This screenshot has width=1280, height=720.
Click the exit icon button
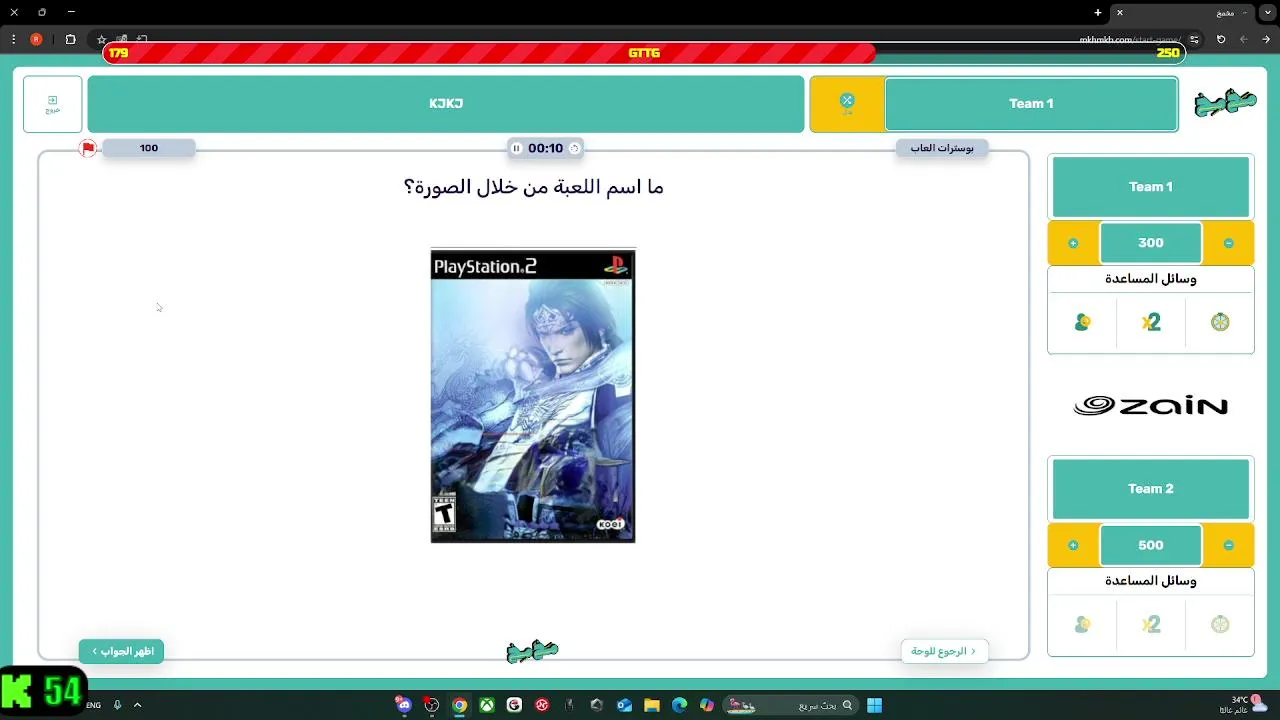[x=53, y=104]
